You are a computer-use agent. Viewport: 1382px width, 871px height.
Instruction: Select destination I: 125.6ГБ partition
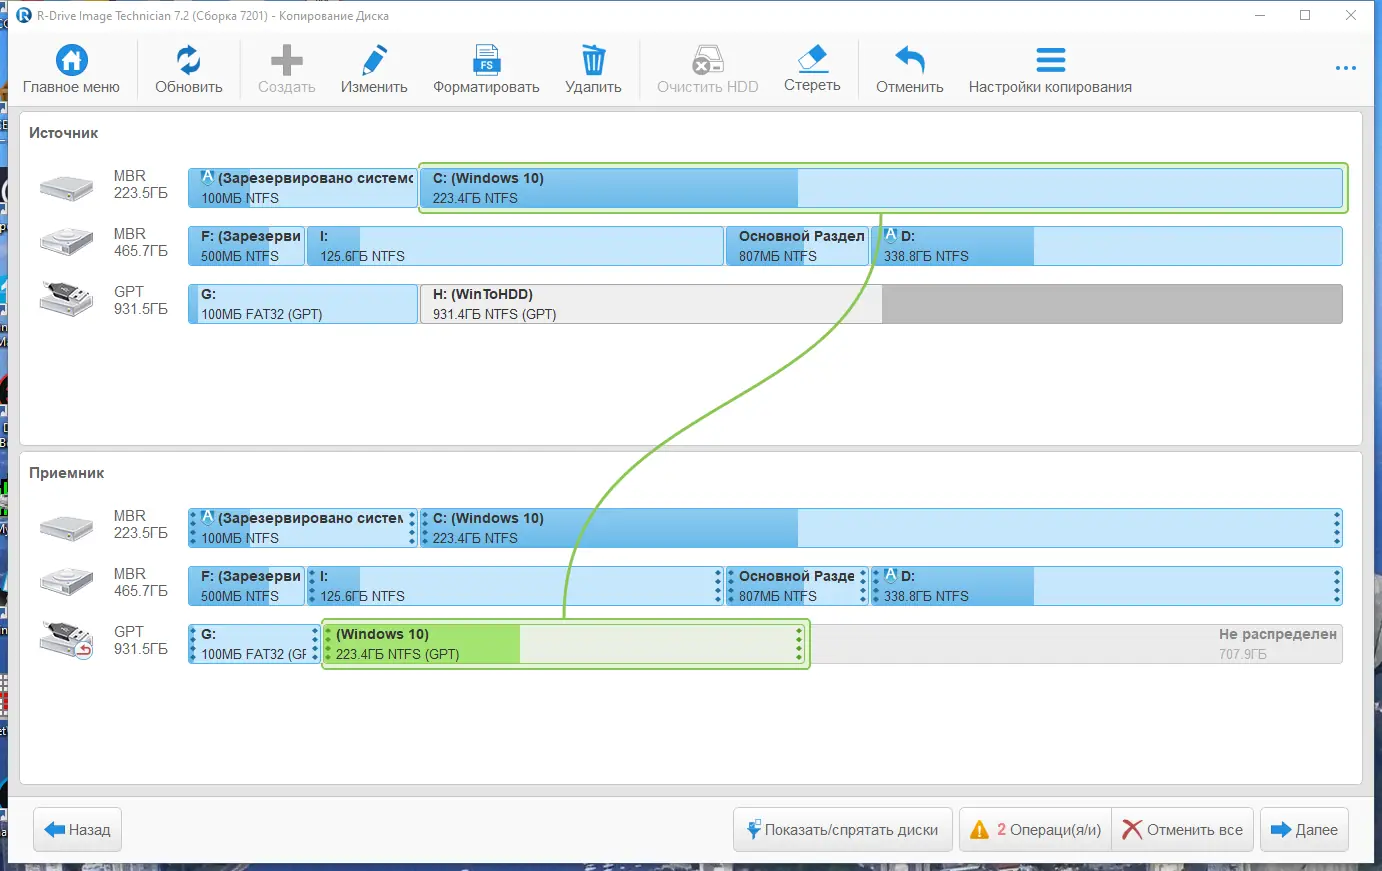pos(515,586)
